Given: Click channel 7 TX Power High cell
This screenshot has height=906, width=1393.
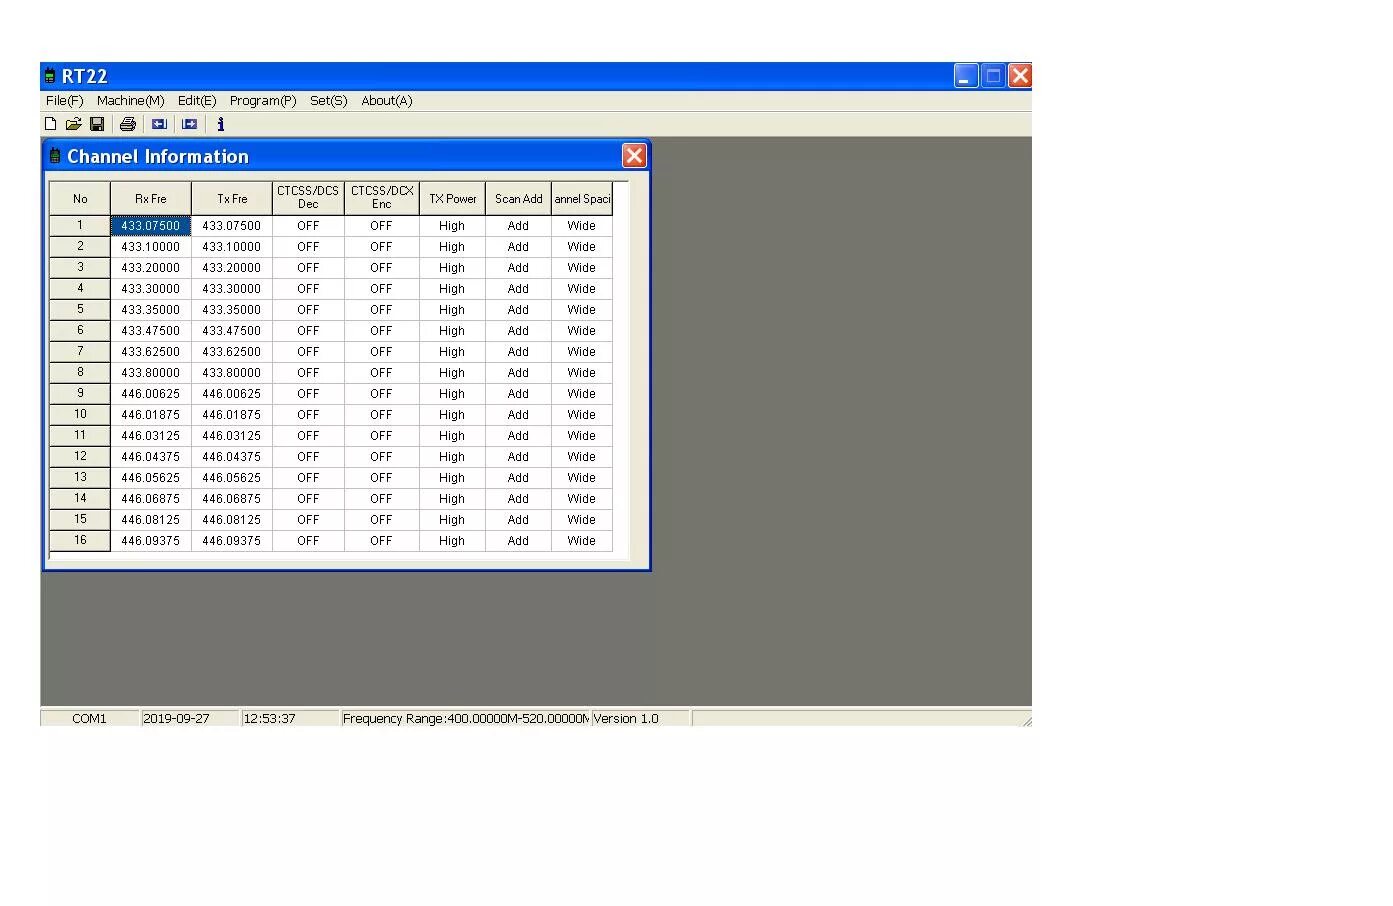Looking at the screenshot, I should click(x=453, y=352).
